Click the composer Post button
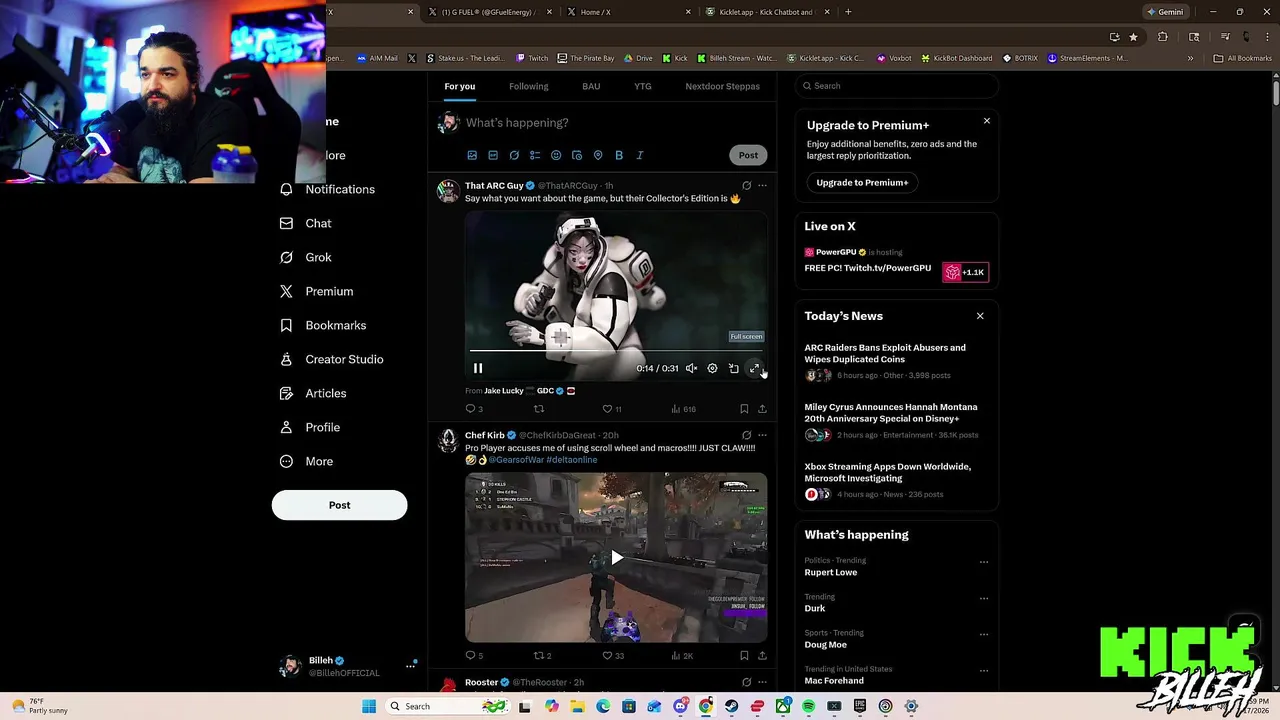1280x720 pixels. (748, 155)
